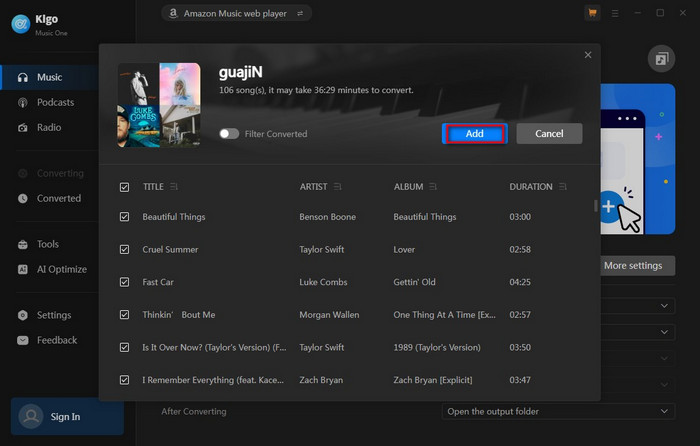Click the Cancel button
The image size is (700, 446).
[549, 133]
